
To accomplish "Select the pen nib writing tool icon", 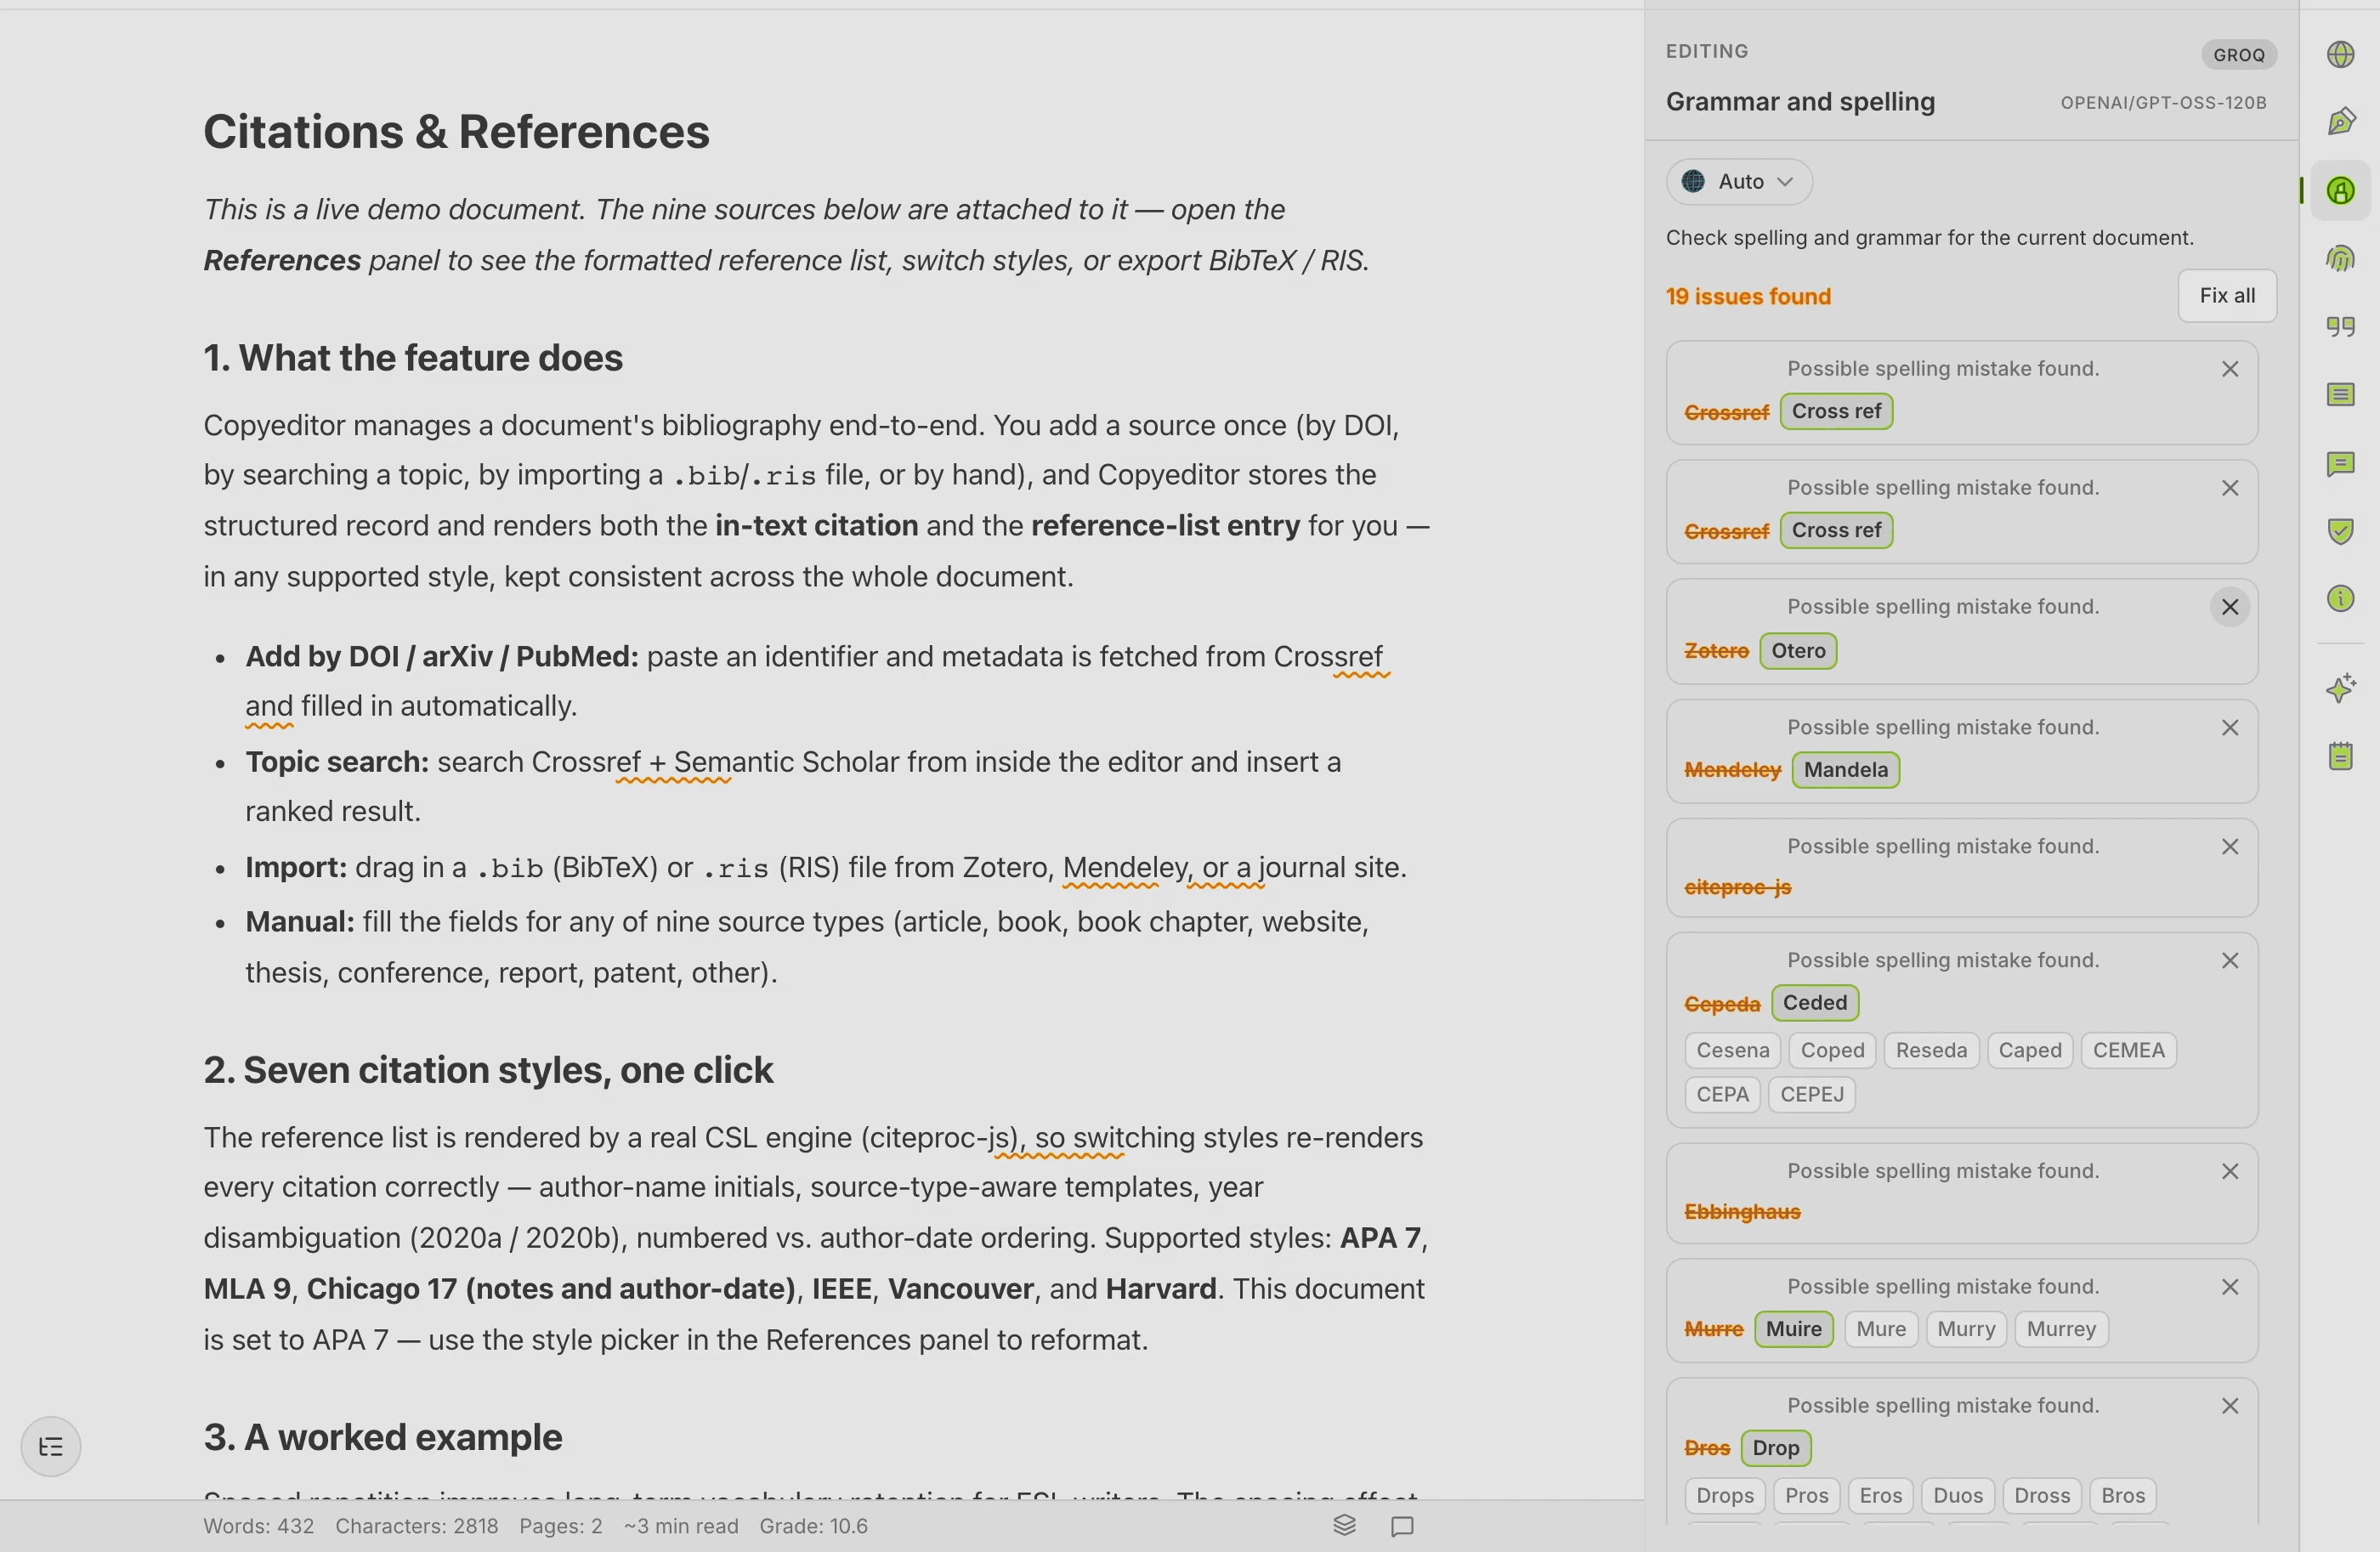I will (x=2340, y=122).
